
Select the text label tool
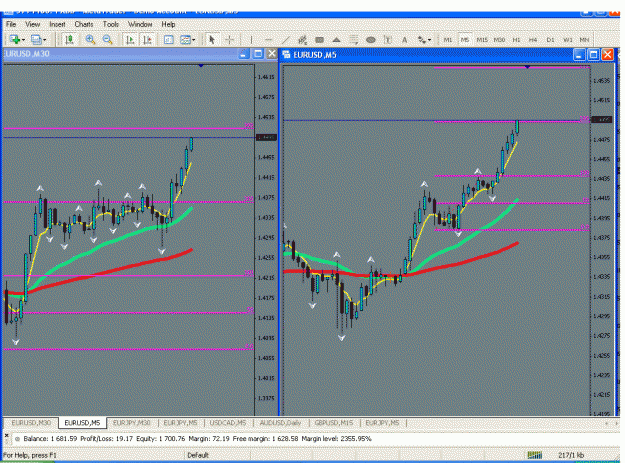[387, 39]
